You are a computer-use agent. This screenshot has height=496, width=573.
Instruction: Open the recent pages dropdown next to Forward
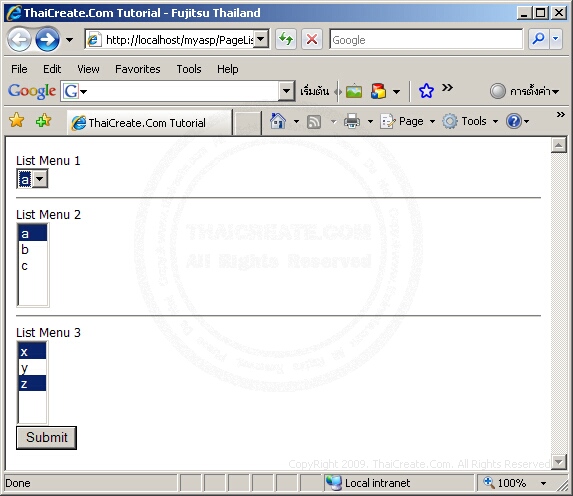coord(69,39)
